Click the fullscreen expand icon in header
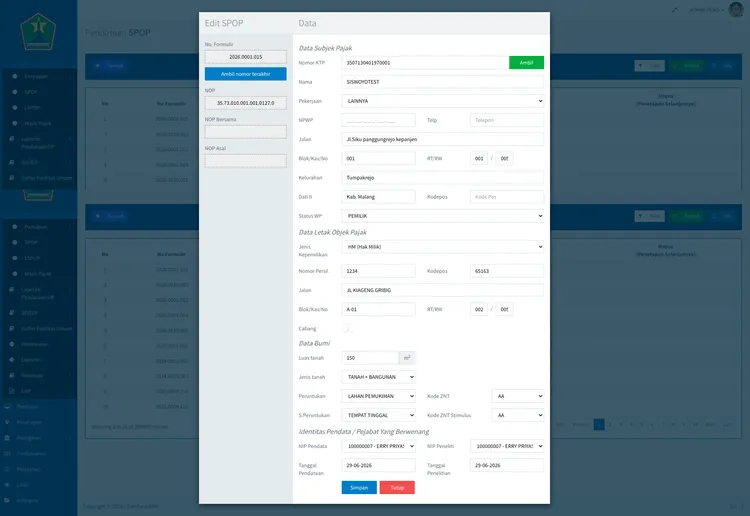Screen dimensions: 750x516 pos(674,10)
